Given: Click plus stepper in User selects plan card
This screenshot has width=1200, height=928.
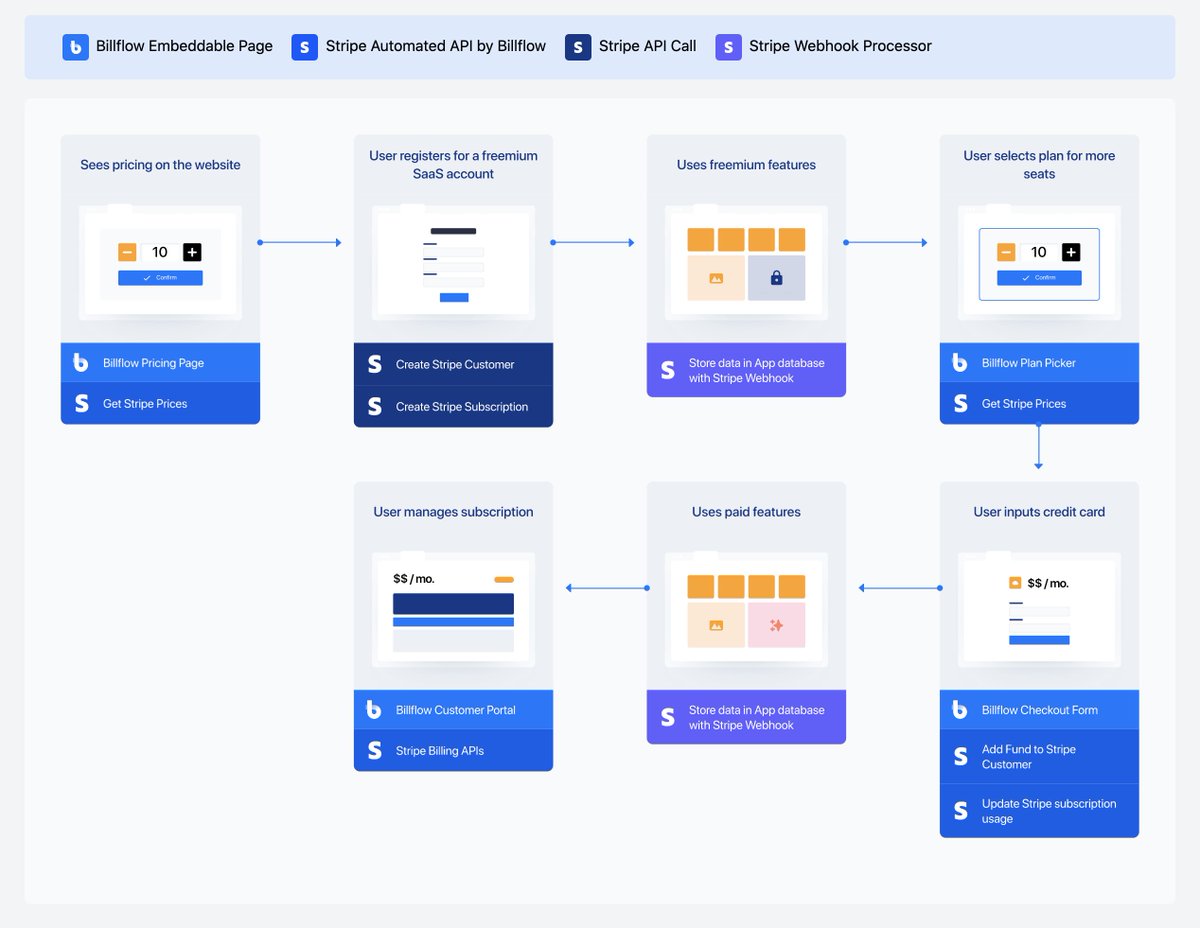Looking at the screenshot, I should pyautogui.click(x=1071, y=252).
